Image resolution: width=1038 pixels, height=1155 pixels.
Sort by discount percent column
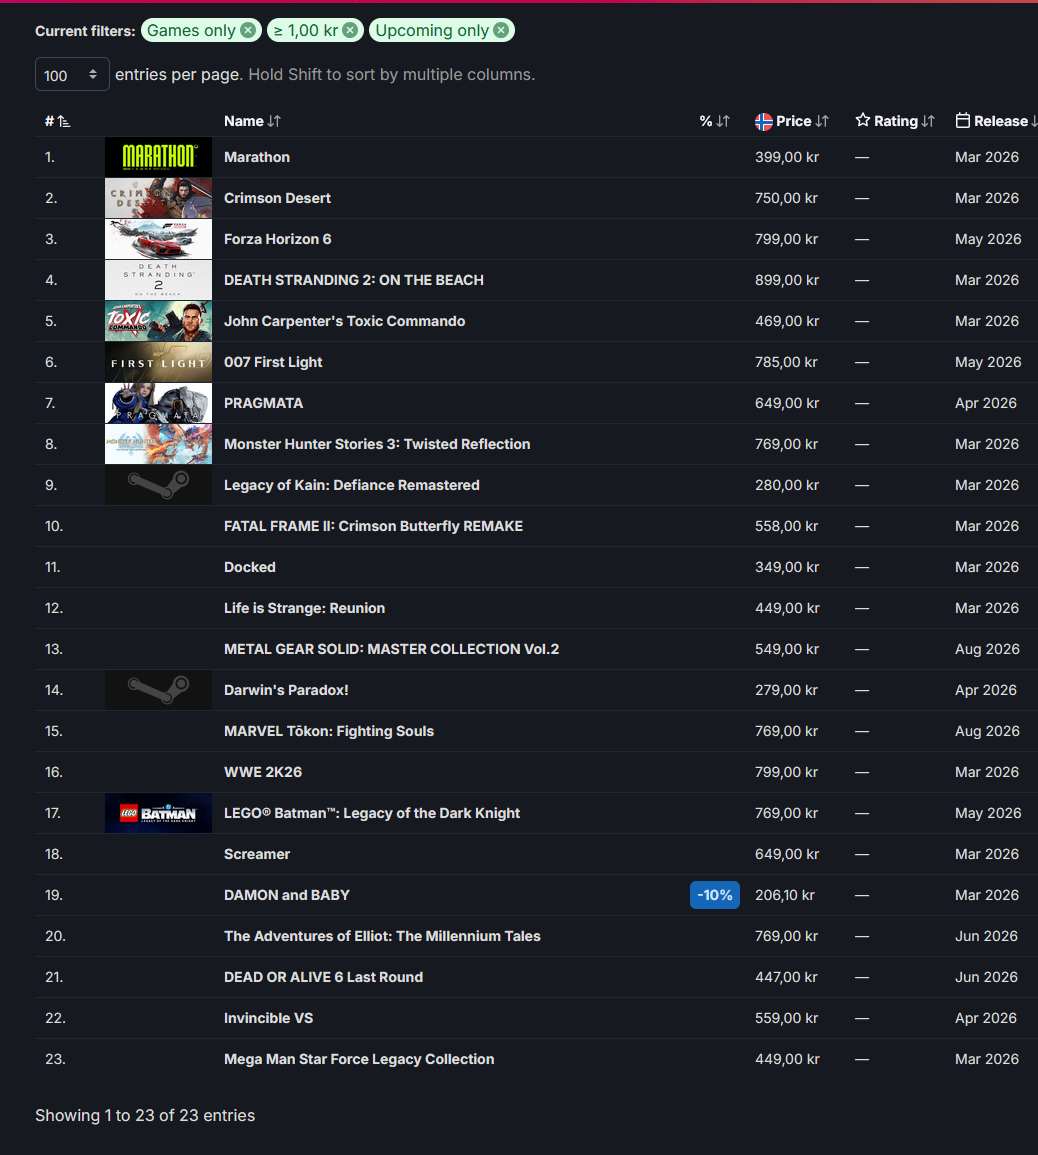click(714, 121)
